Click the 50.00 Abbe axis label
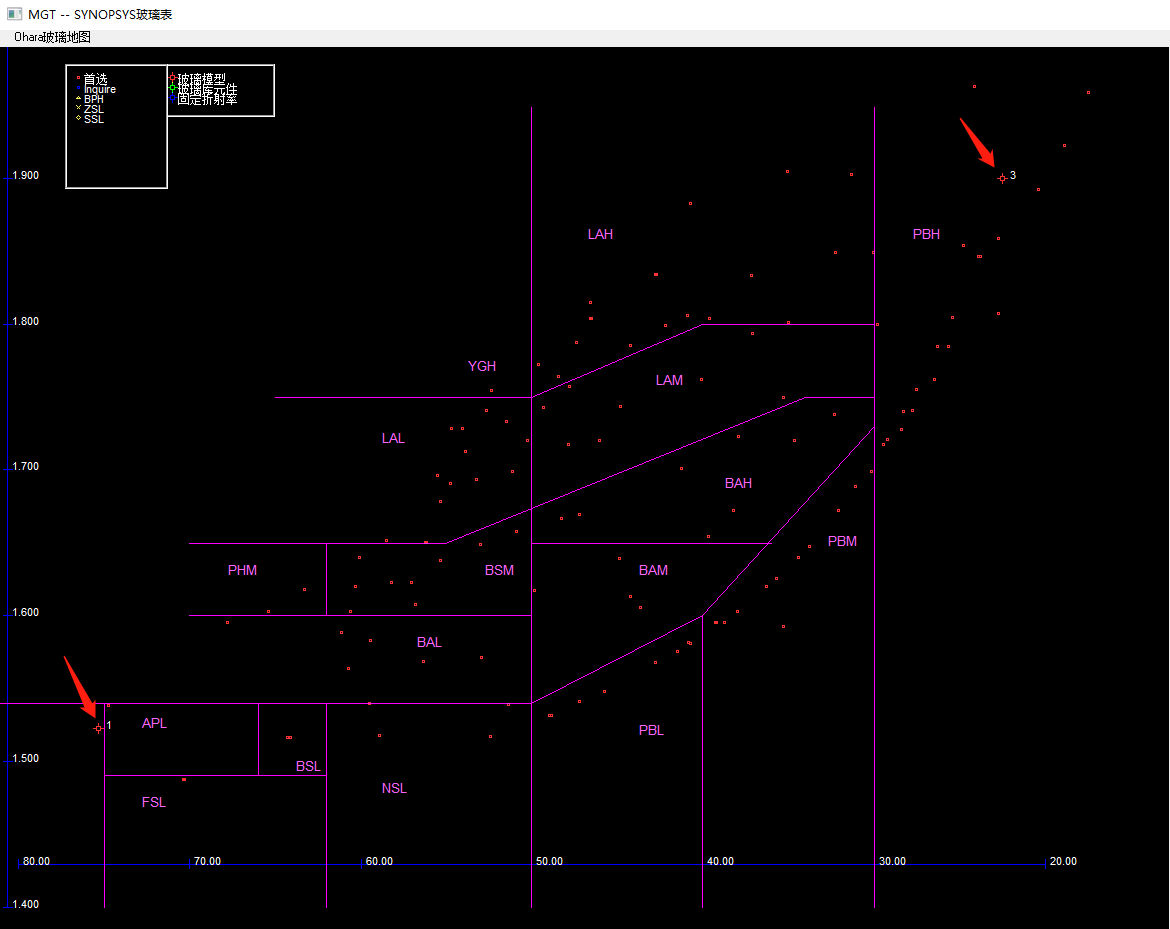Screen dimensions: 1170x929 pyautogui.click(x=549, y=861)
